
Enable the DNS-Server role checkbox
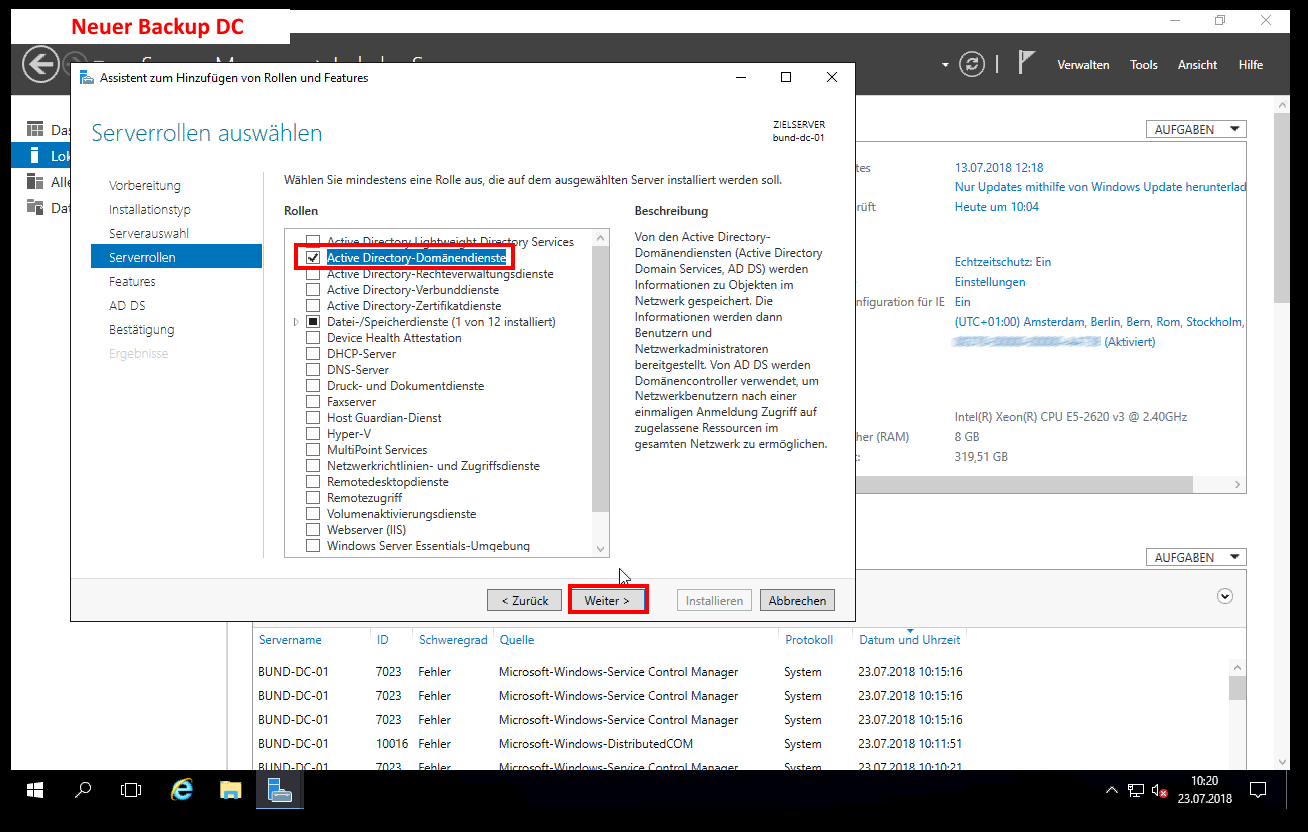pos(313,370)
